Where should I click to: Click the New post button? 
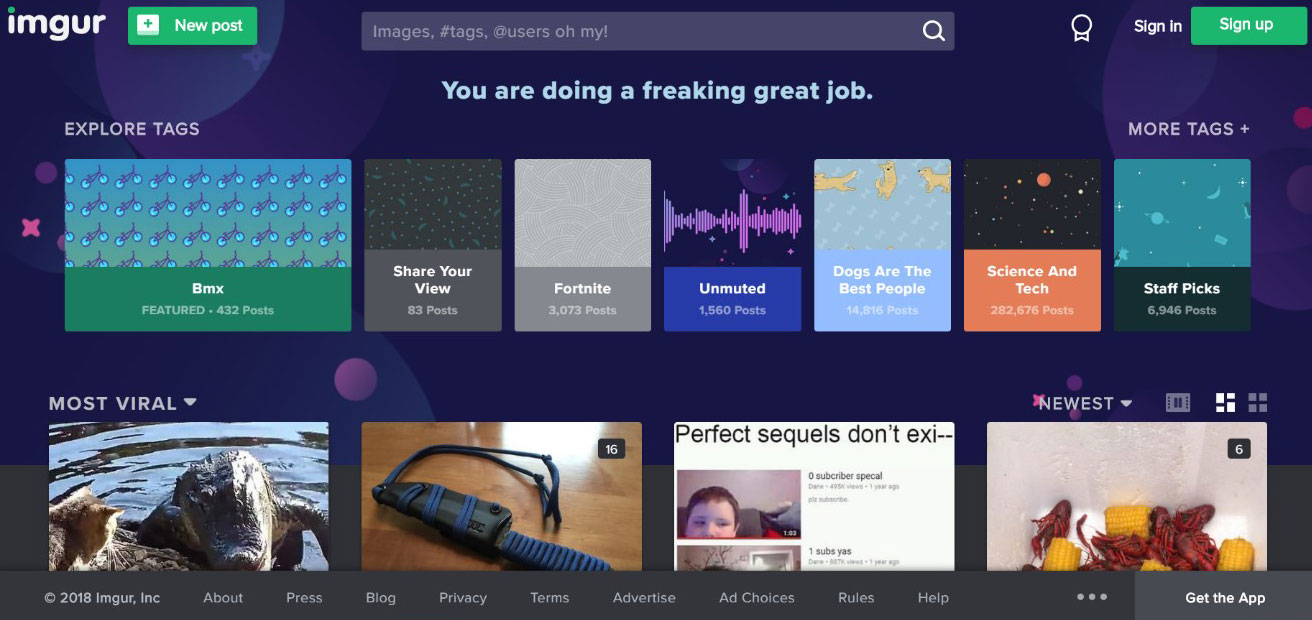(x=192, y=26)
